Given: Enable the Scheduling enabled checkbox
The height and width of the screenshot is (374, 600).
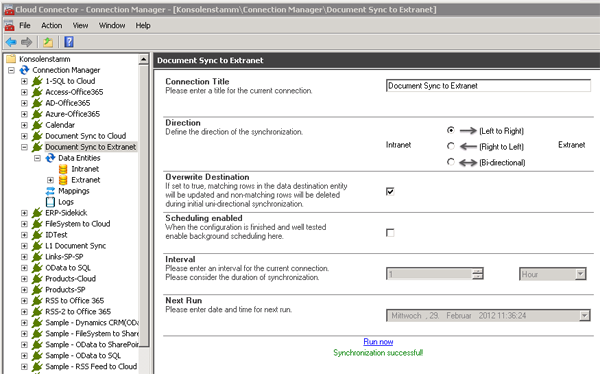Looking at the screenshot, I should click(x=390, y=232).
